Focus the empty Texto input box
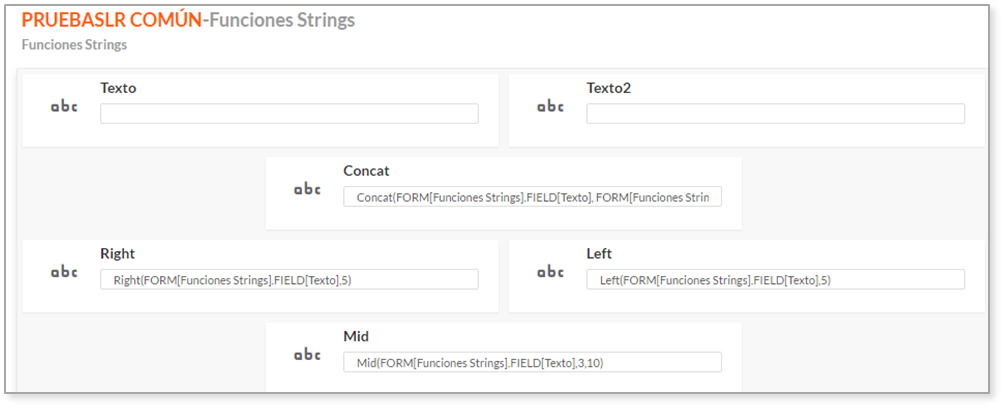The width and height of the screenshot is (1003, 407). point(289,113)
